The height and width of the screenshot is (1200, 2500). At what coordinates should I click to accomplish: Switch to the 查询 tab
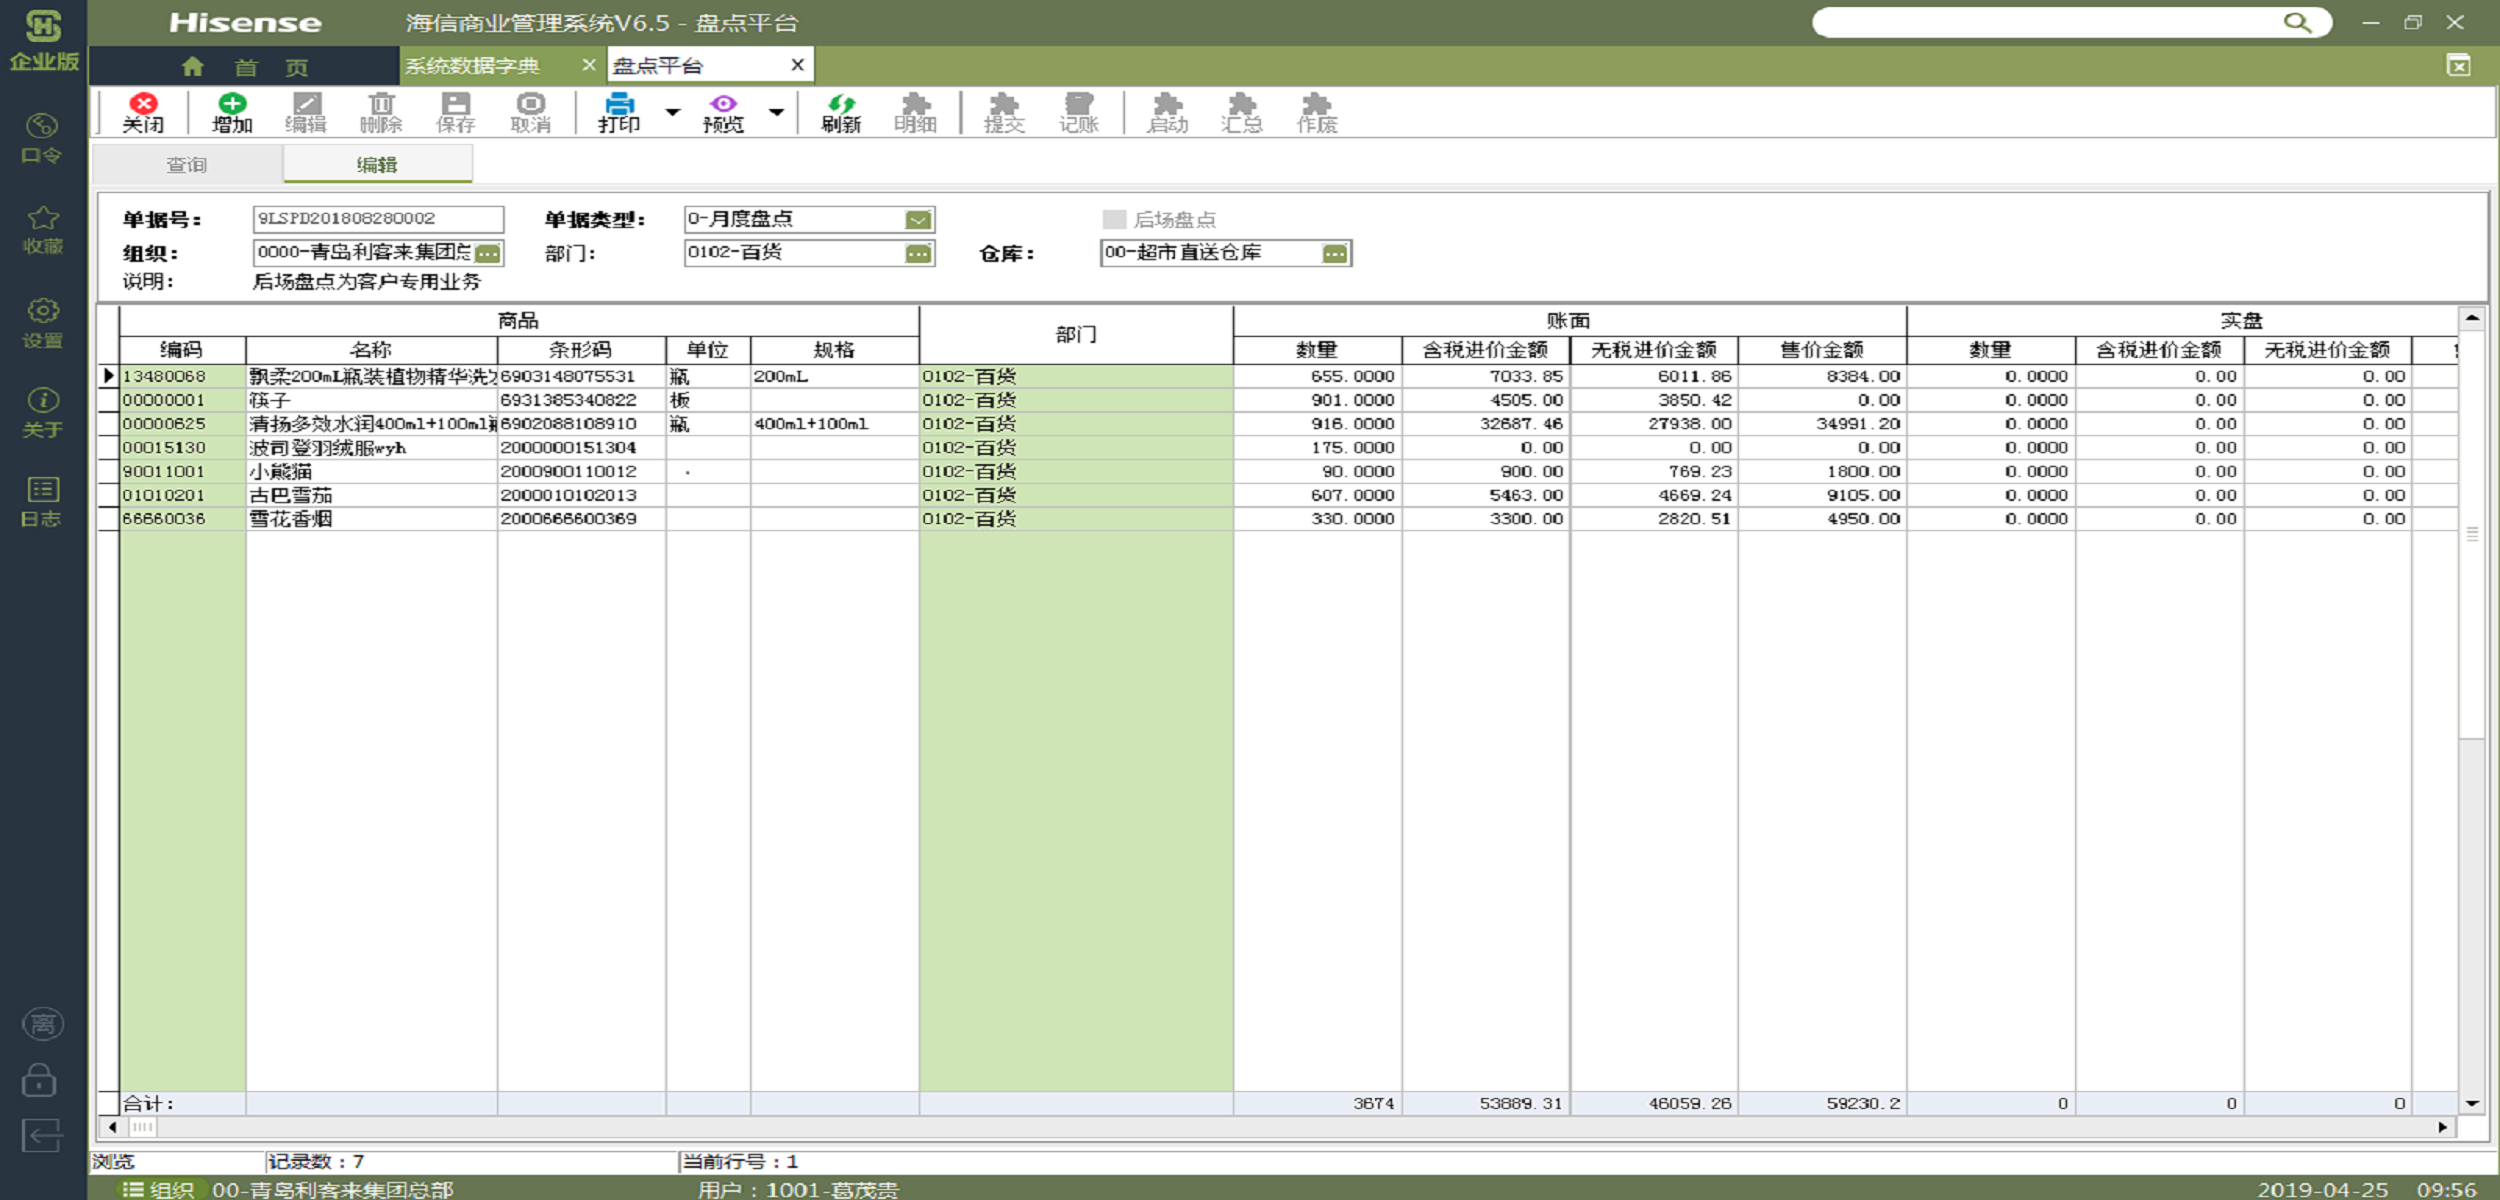click(x=187, y=165)
